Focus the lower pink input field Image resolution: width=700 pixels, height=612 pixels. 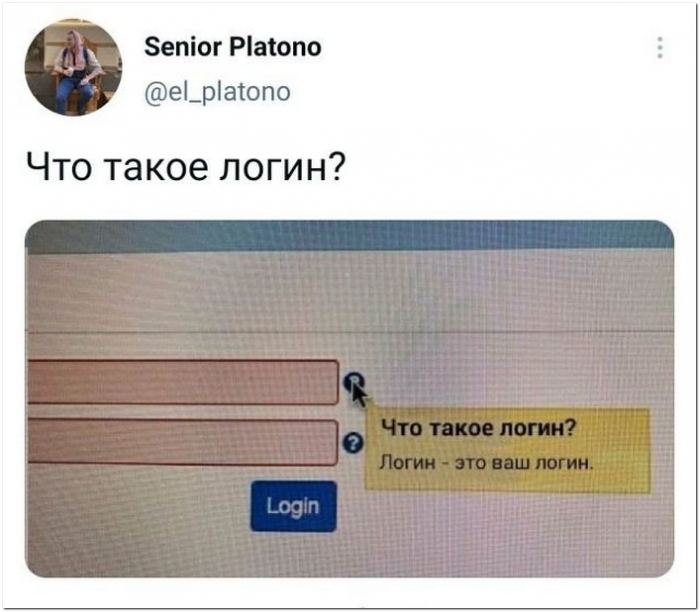(x=183, y=442)
